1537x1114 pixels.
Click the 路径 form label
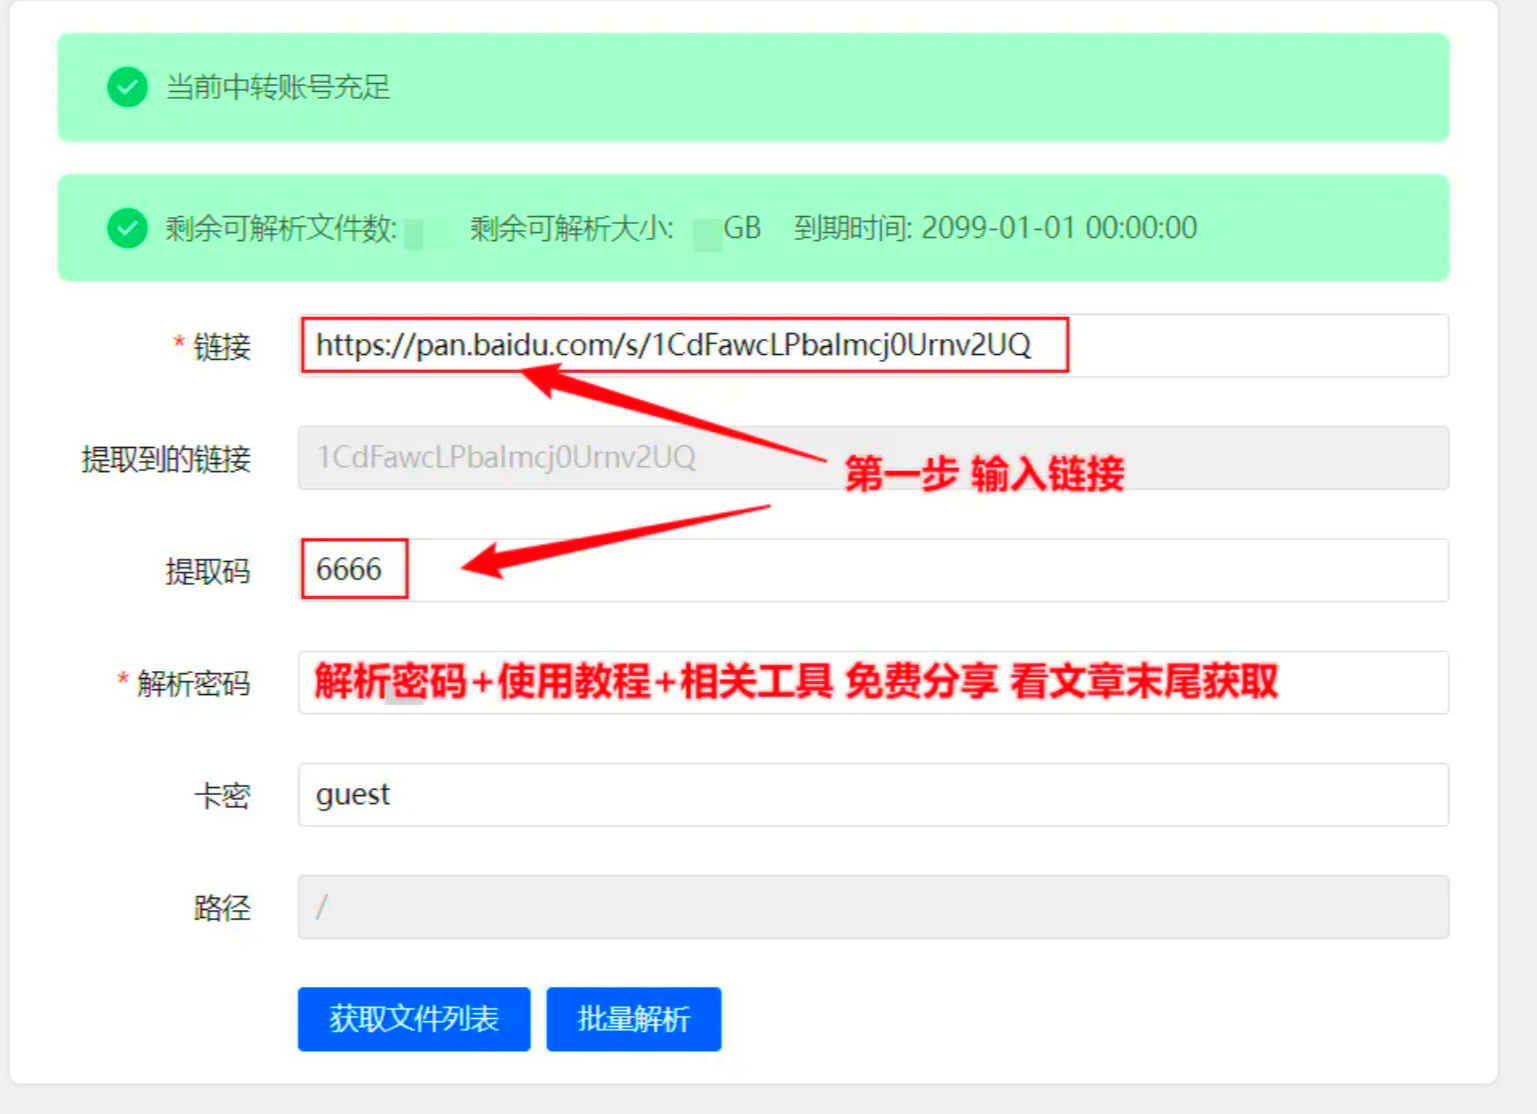[x=221, y=908]
